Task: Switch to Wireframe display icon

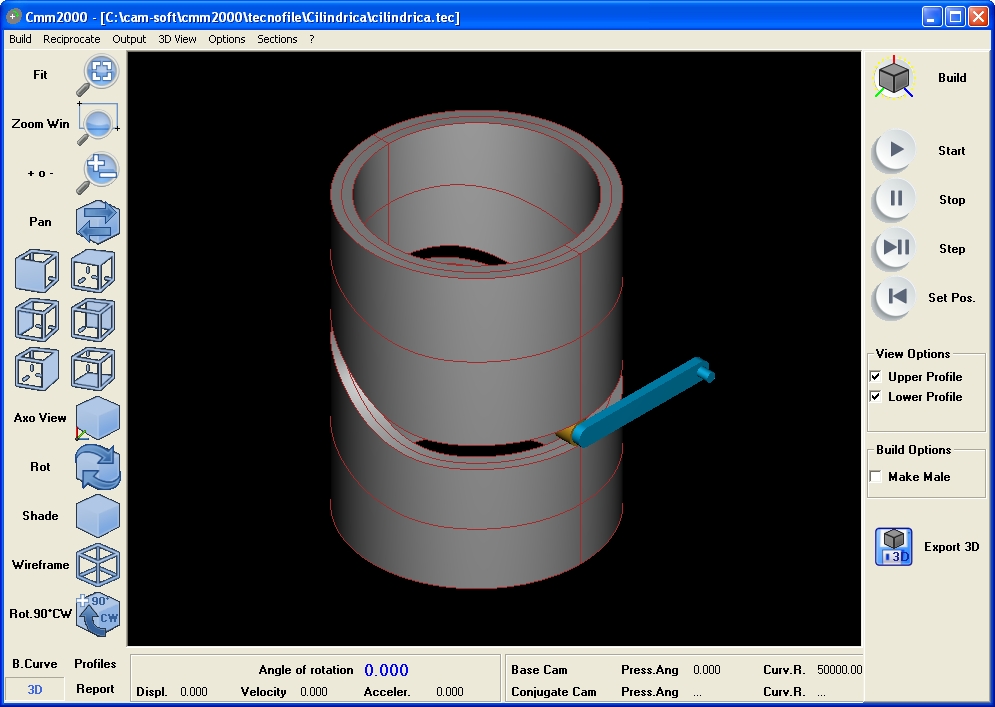Action: 98,565
